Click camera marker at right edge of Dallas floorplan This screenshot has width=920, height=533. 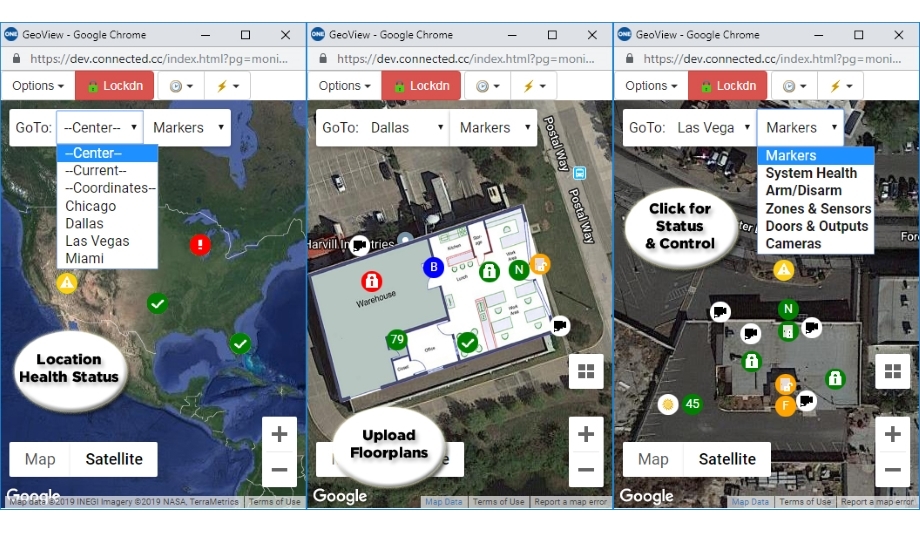click(x=560, y=325)
